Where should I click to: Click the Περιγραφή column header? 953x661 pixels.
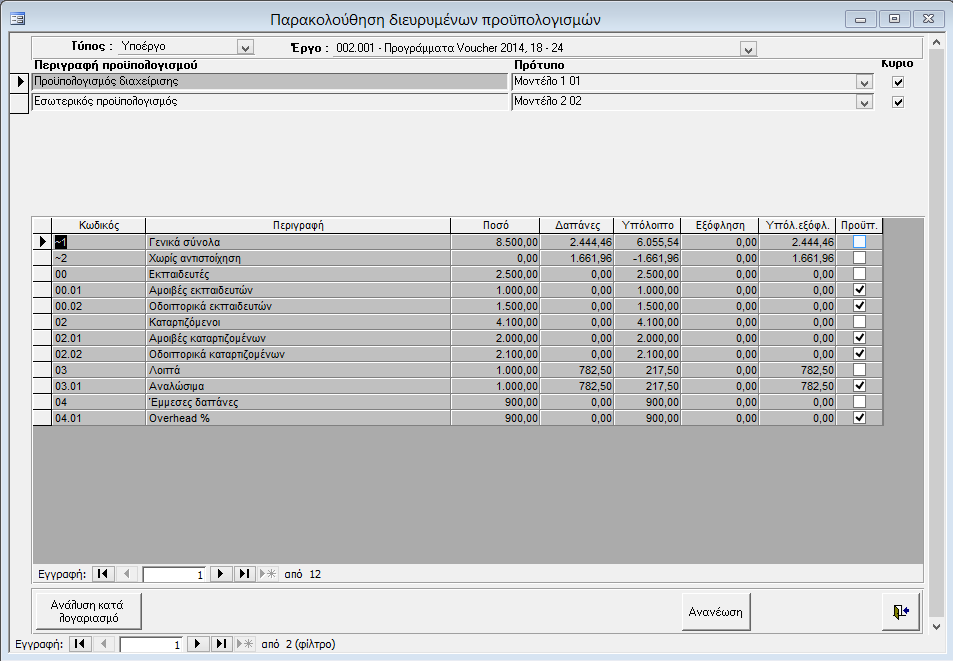297,225
